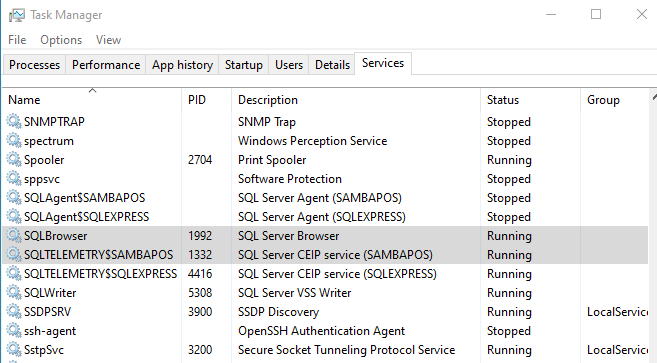Open the Options menu
Image resolution: width=657 pixels, height=363 pixels.
(61, 40)
